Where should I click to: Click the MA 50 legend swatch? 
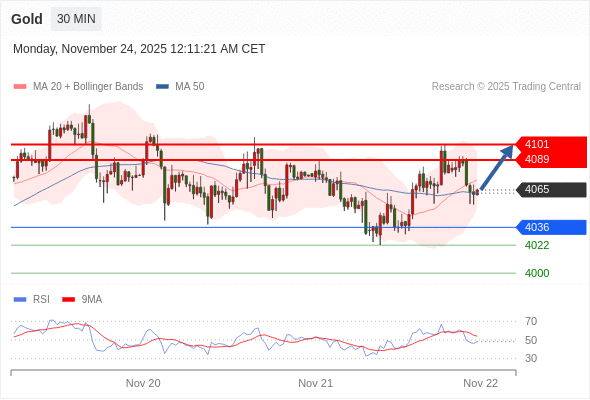pyautogui.click(x=162, y=87)
